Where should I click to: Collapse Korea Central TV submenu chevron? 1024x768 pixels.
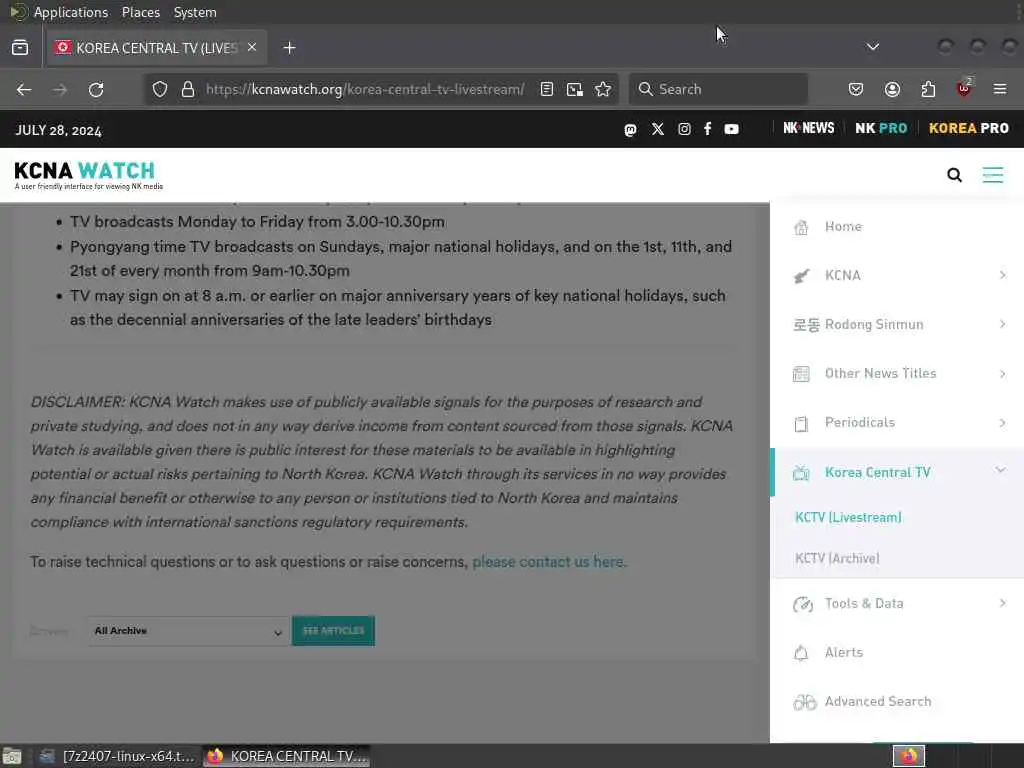tap(1000, 470)
